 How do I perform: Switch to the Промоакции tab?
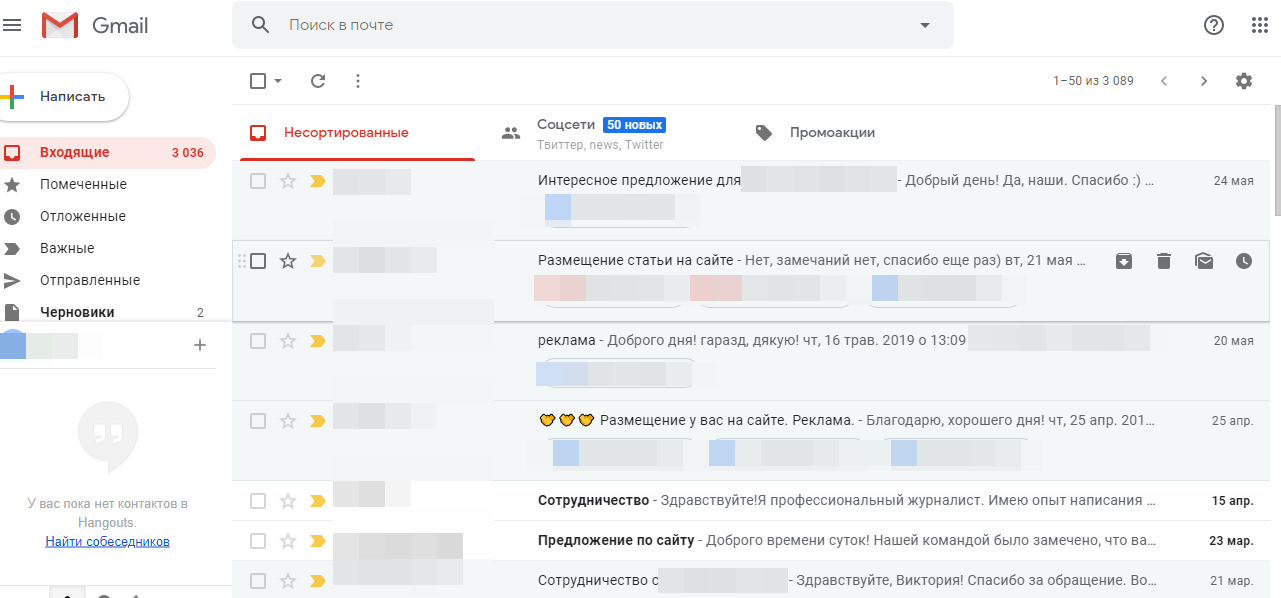click(x=832, y=132)
